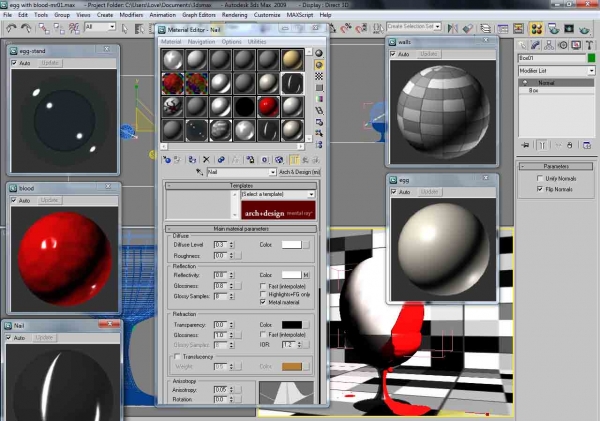Open the MAXScript menu
This screenshot has height=421, width=600.
point(300,15)
